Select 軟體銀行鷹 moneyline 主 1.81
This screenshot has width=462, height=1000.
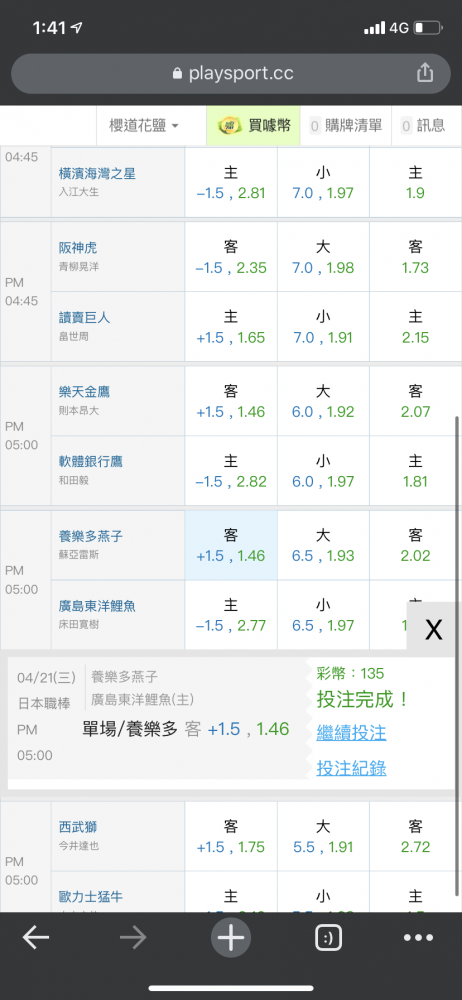pyautogui.click(x=415, y=471)
